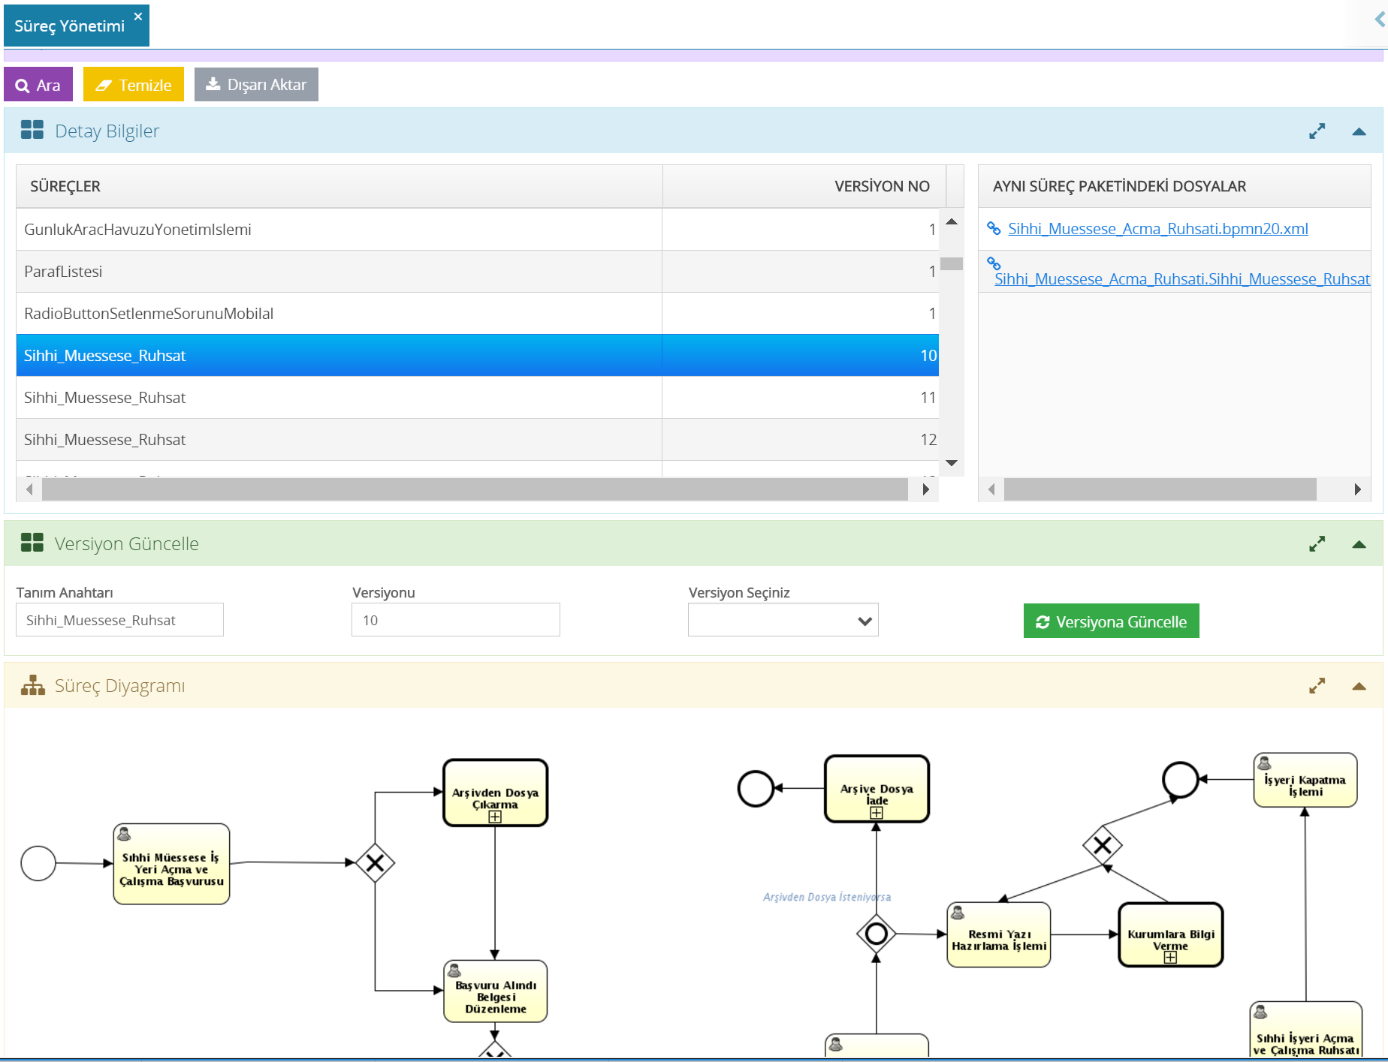Screen dimensions: 1388x1062
Task: Click the SÜREÇLER column header
Action: pyautogui.click(x=339, y=186)
